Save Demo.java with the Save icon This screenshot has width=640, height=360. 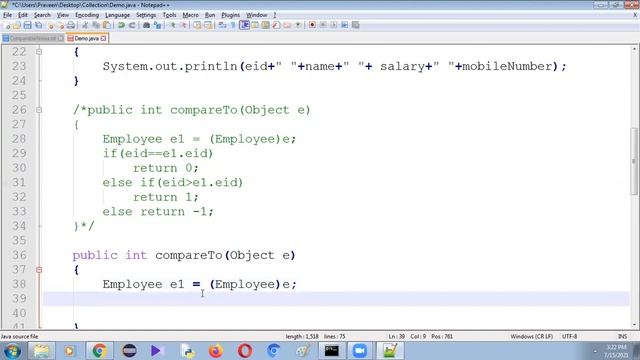[27, 25]
